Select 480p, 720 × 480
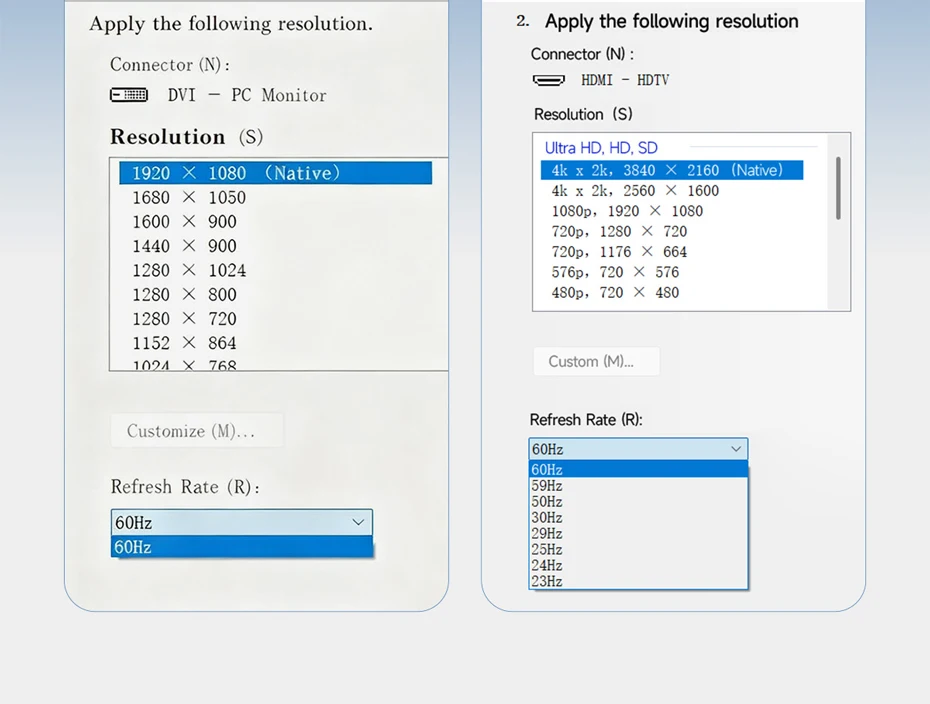The image size is (930, 704). 615,292
